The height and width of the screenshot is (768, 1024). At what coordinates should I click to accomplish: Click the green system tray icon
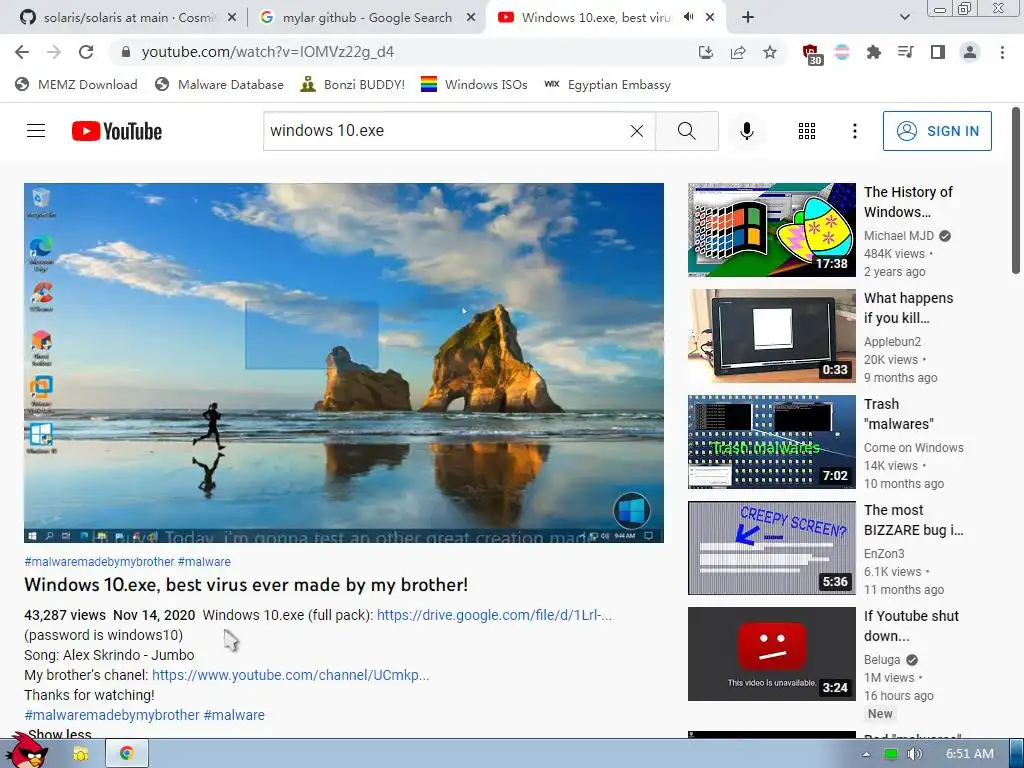(890, 754)
